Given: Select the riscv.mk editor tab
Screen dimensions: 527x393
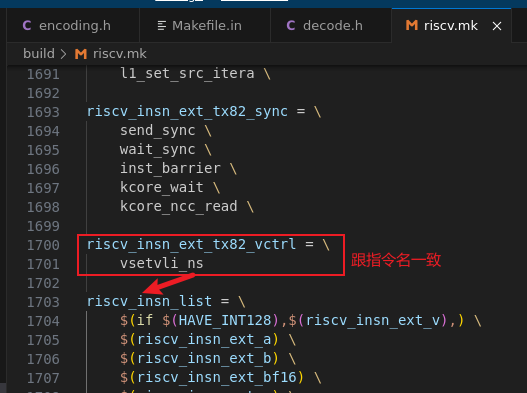Looking at the screenshot, I should pyautogui.click(x=450, y=26).
